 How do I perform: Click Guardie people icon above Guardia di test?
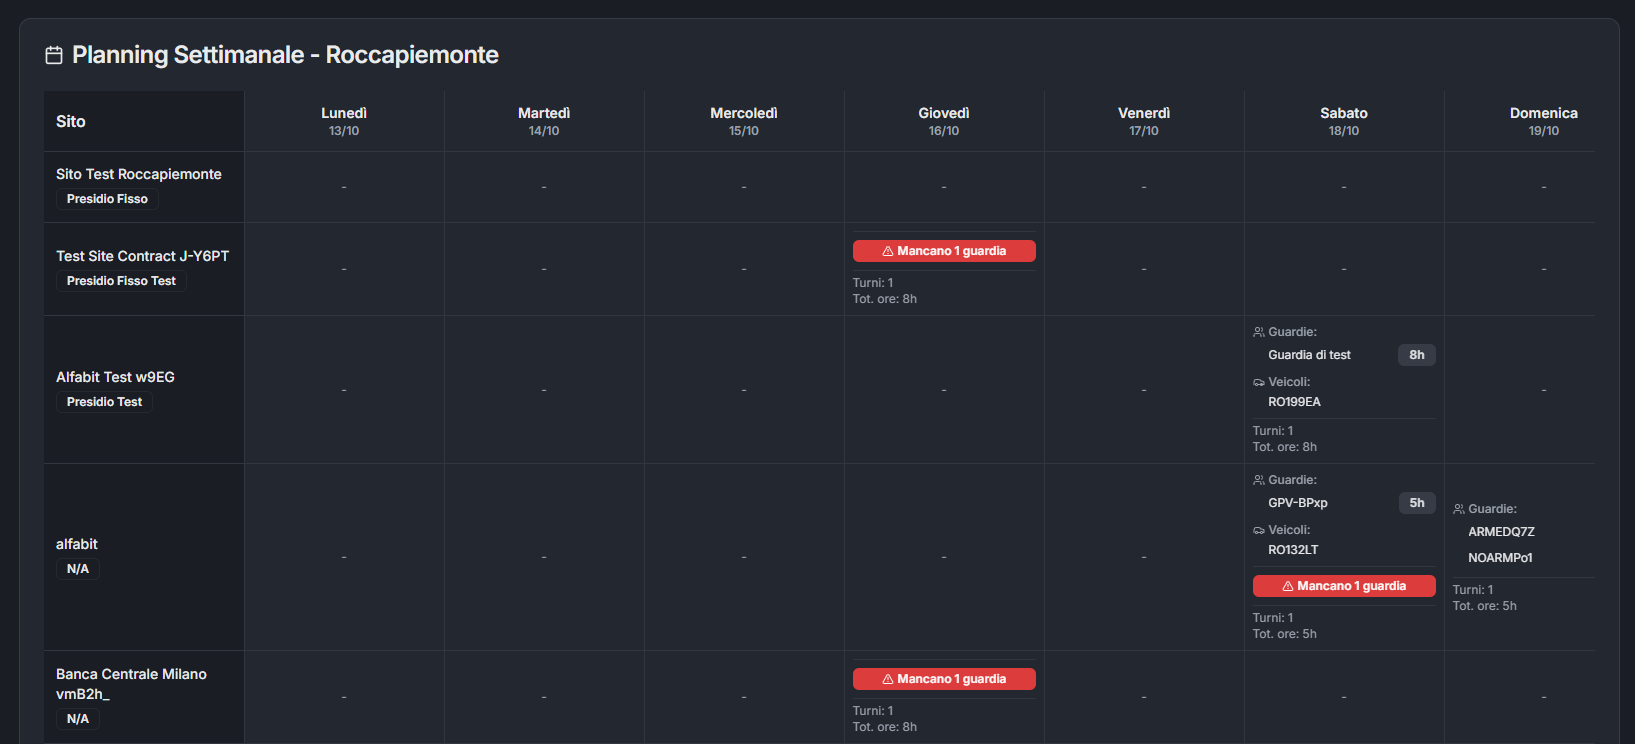1259,332
